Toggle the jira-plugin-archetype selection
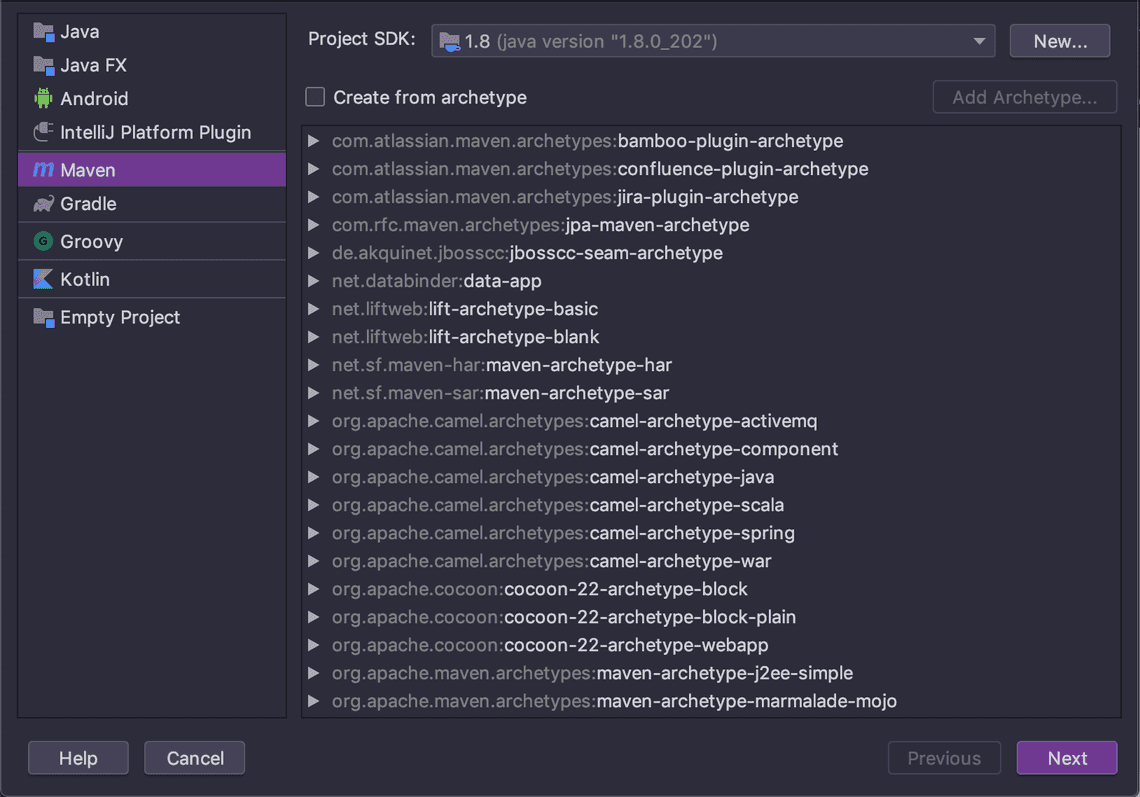 click(565, 197)
